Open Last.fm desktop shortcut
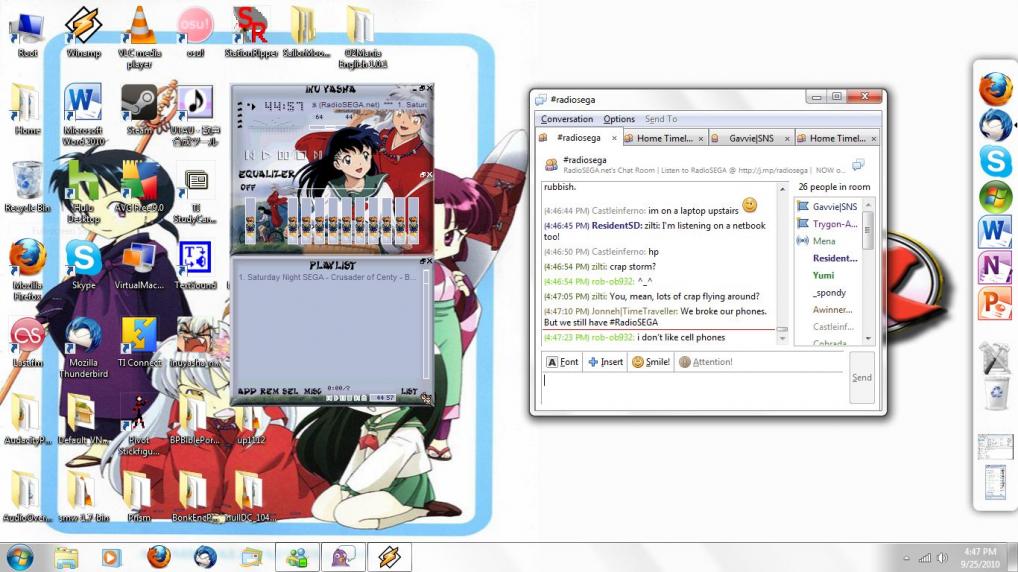Image resolution: width=1018 pixels, height=572 pixels. click(x=27, y=342)
